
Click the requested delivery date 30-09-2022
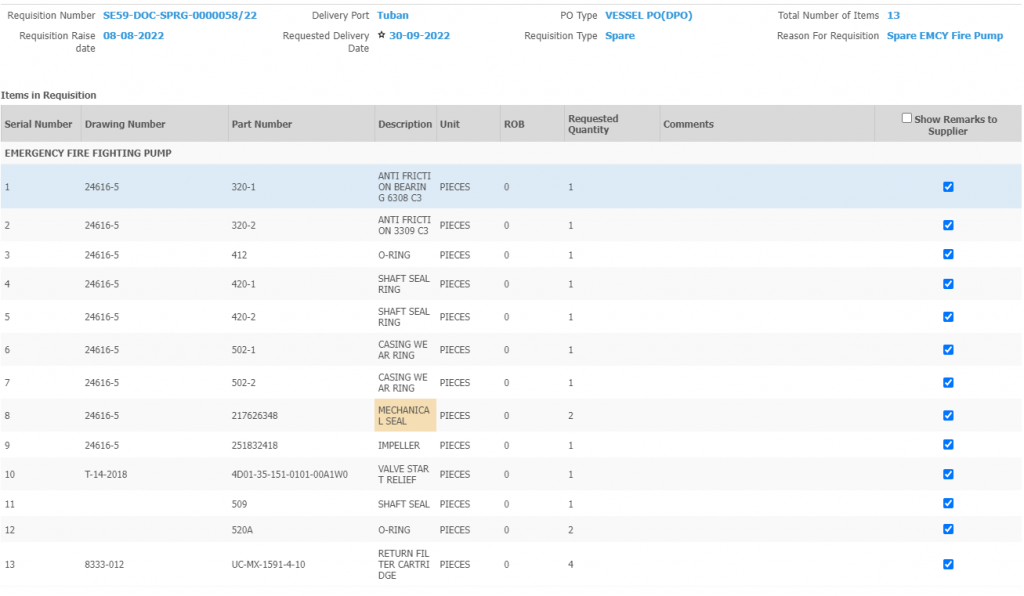(419, 36)
